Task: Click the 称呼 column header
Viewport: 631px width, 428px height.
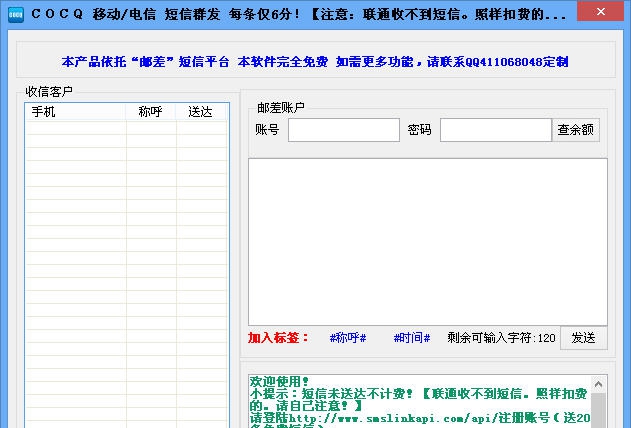Action: pos(151,112)
